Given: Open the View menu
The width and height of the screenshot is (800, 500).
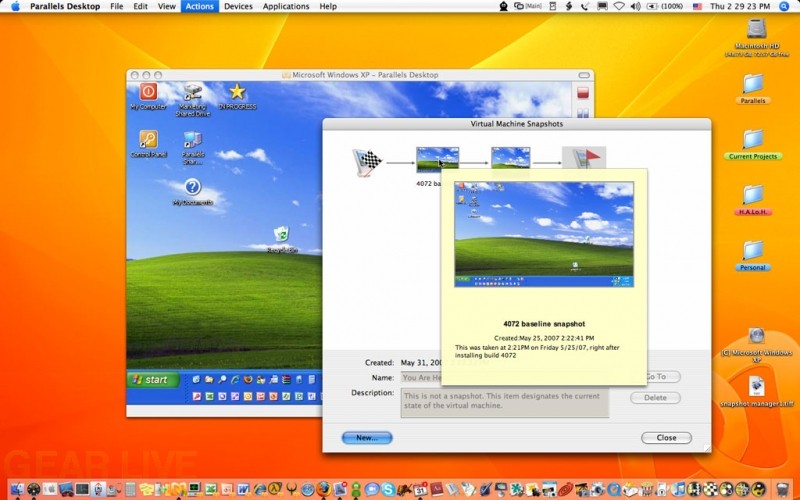Looking at the screenshot, I should 166,6.
